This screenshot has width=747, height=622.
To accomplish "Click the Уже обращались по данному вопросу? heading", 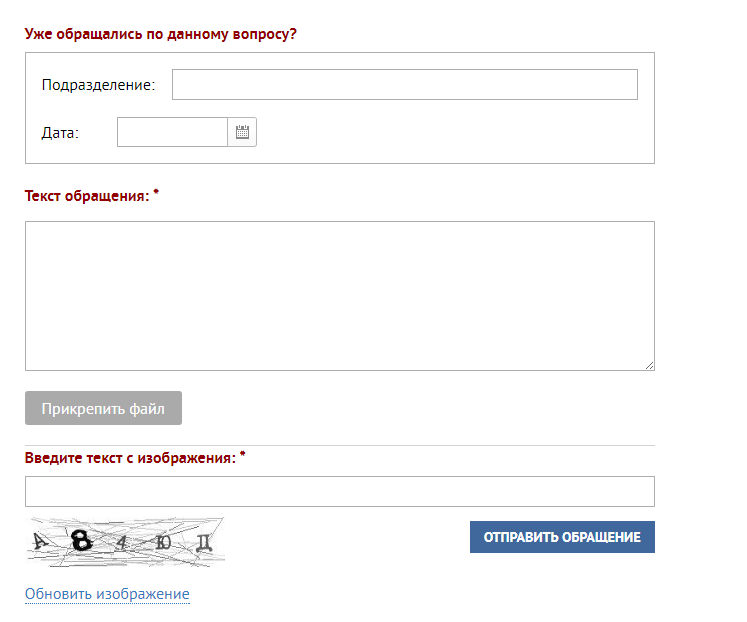I will (x=161, y=34).
